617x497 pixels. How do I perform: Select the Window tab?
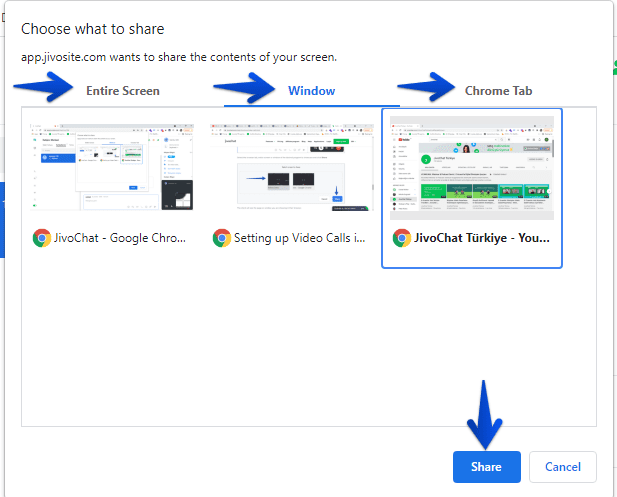312,91
